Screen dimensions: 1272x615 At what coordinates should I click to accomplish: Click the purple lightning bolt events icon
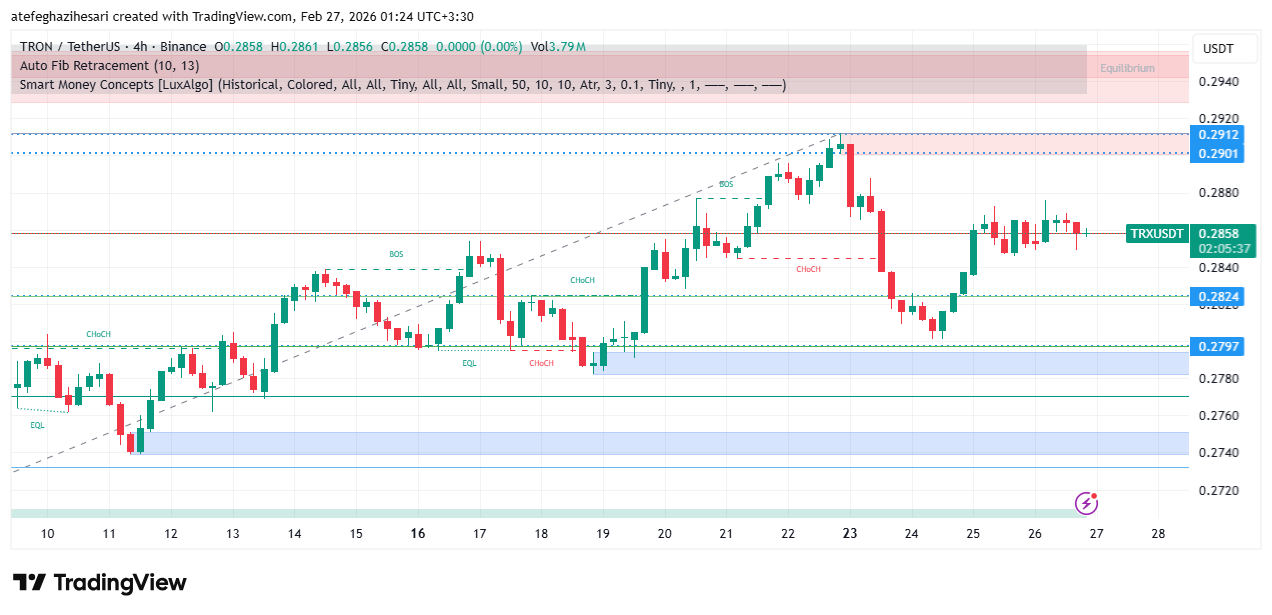pyautogui.click(x=1086, y=502)
